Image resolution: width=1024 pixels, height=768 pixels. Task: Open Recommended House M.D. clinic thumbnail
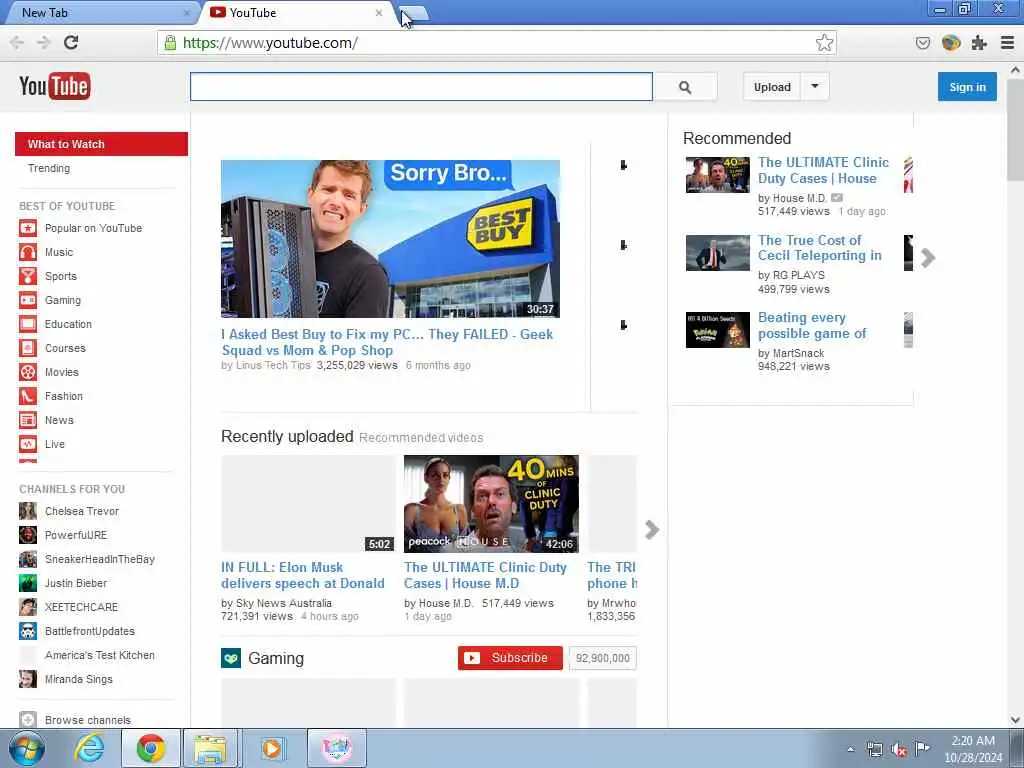click(717, 175)
